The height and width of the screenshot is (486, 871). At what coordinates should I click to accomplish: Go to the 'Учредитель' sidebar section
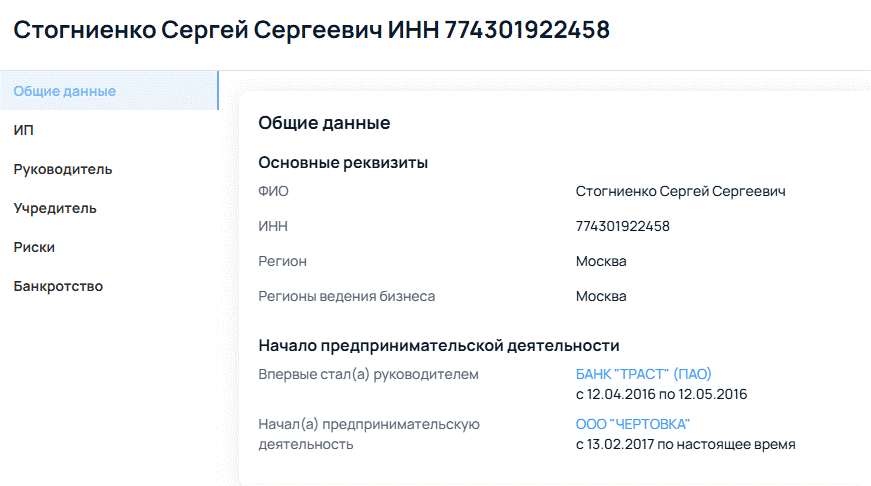[55, 208]
